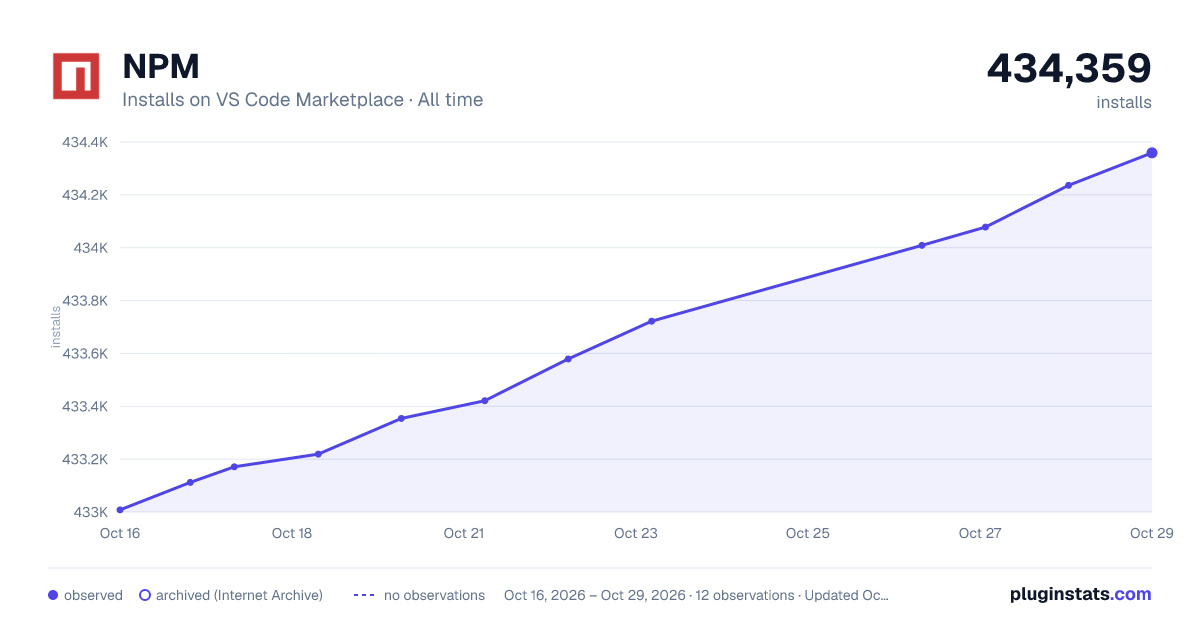The image size is (1200, 630).
Task: Click the NPM title heading
Action: pos(161,66)
